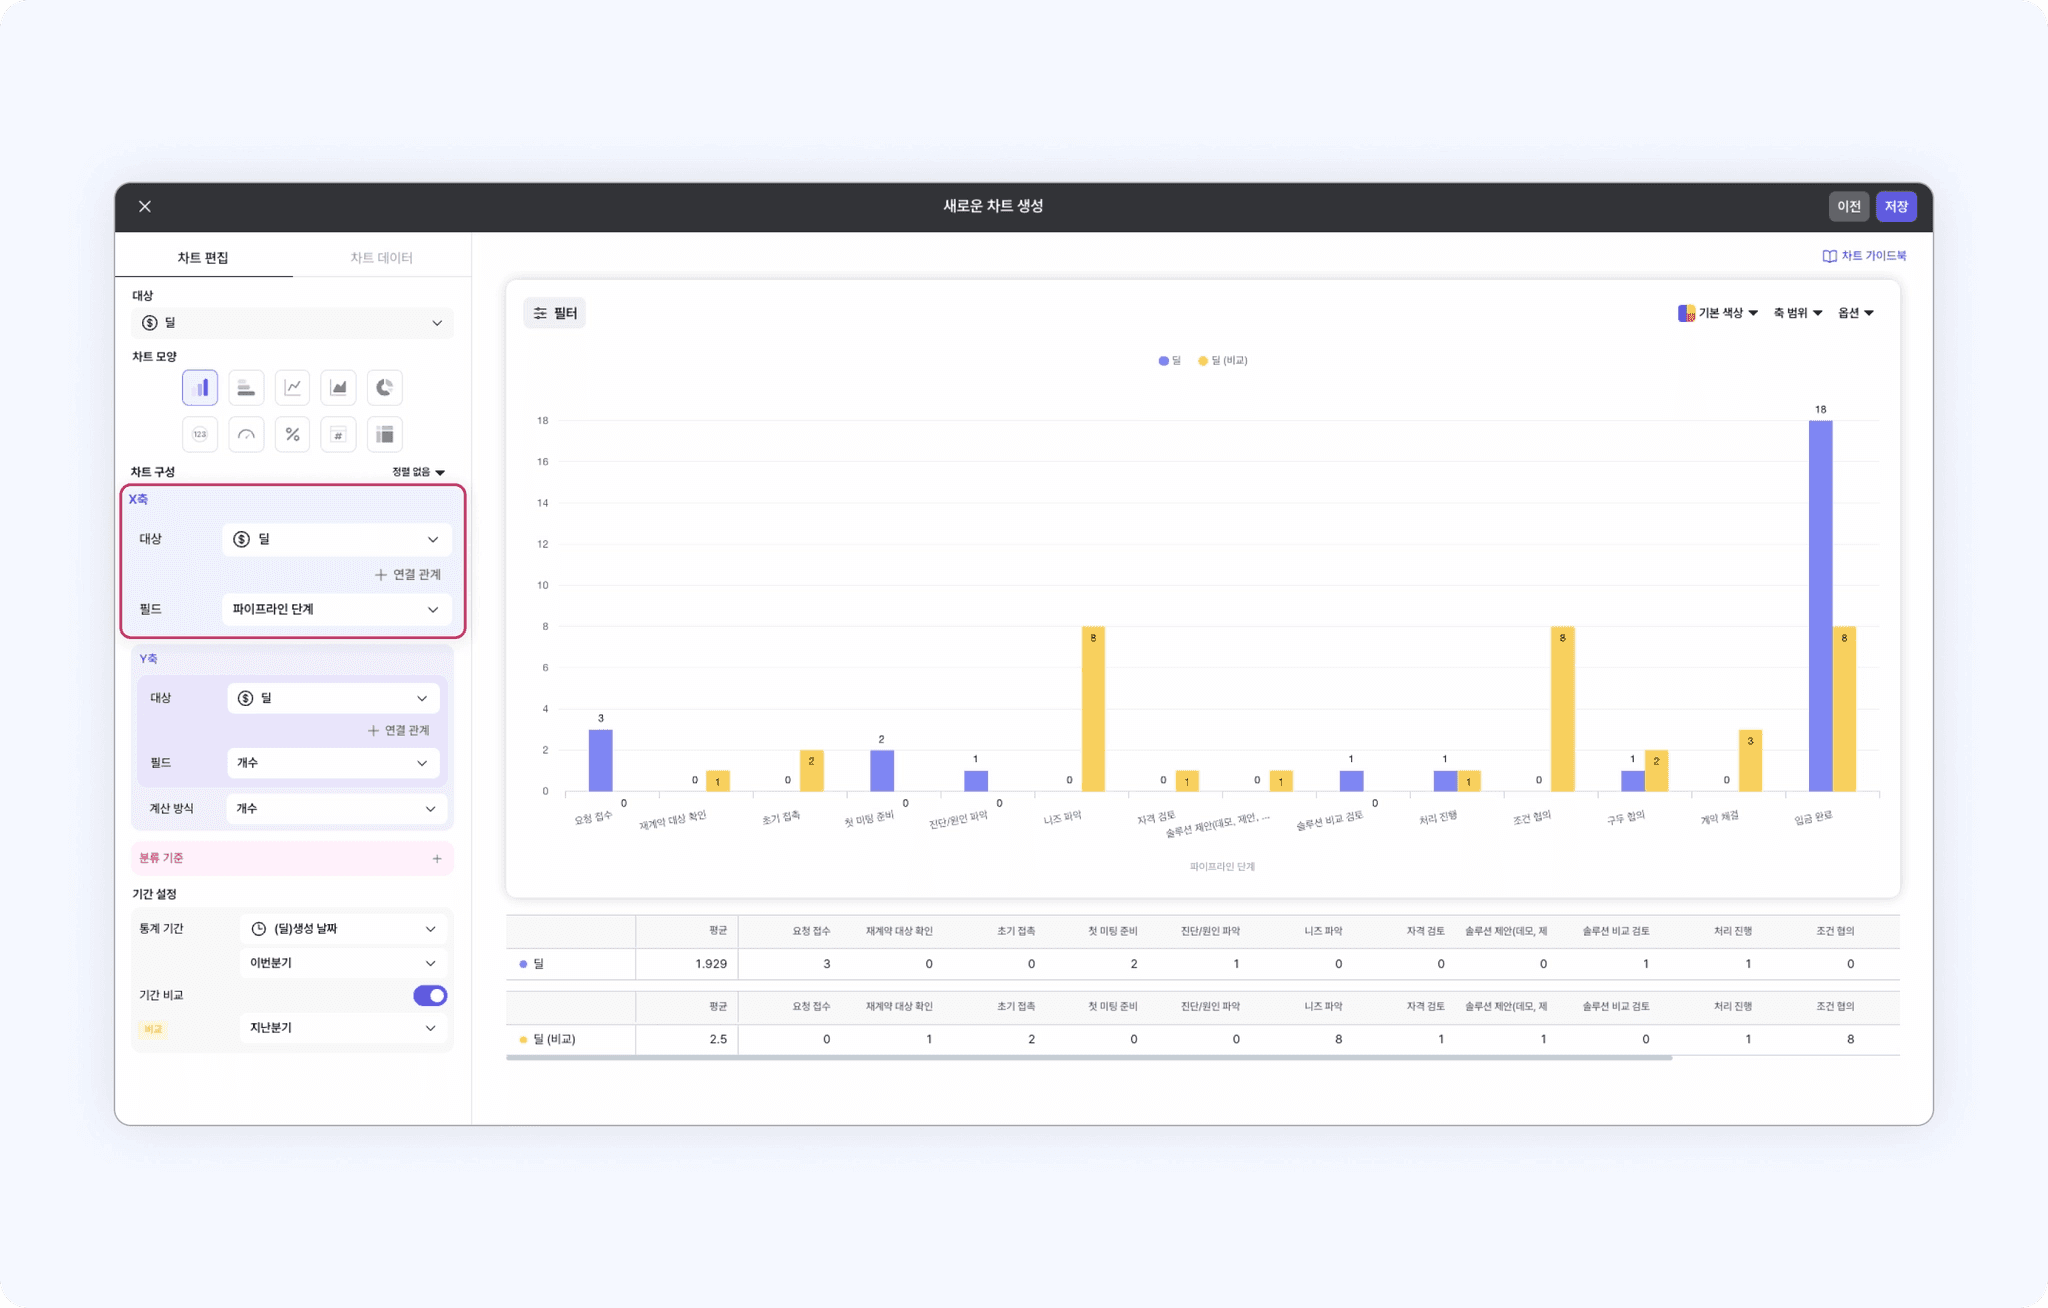The image size is (2048, 1308).
Task: Pick the pivot table chart shape
Action: [384, 434]
